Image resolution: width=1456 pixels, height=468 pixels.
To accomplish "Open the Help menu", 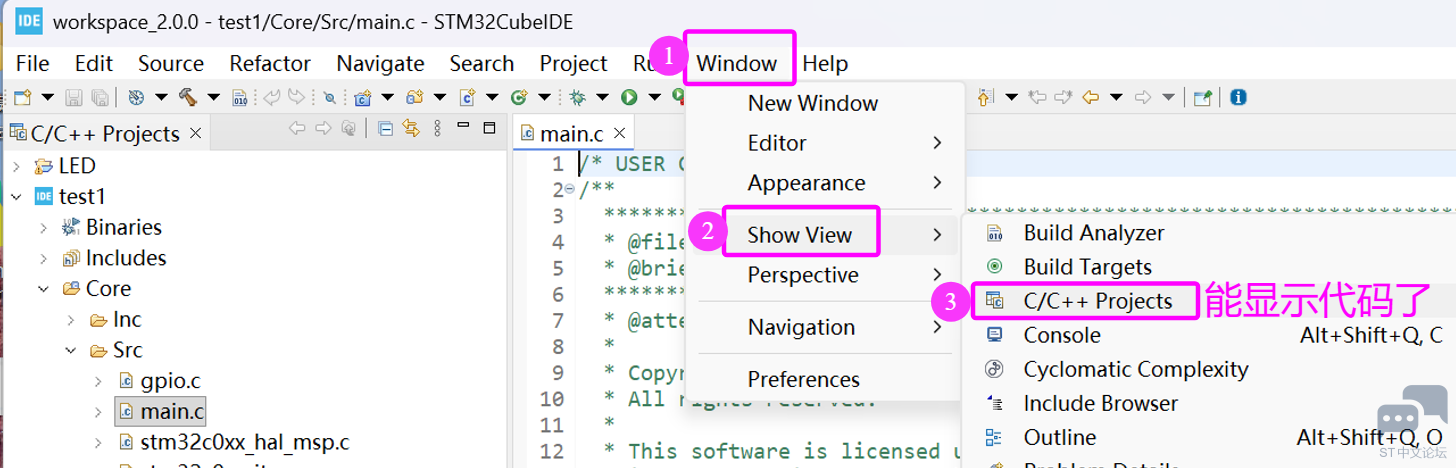I will point(825,63).
